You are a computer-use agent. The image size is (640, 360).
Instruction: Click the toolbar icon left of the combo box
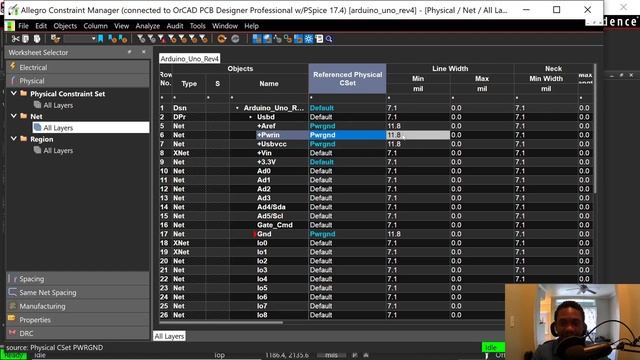point(55,39)
